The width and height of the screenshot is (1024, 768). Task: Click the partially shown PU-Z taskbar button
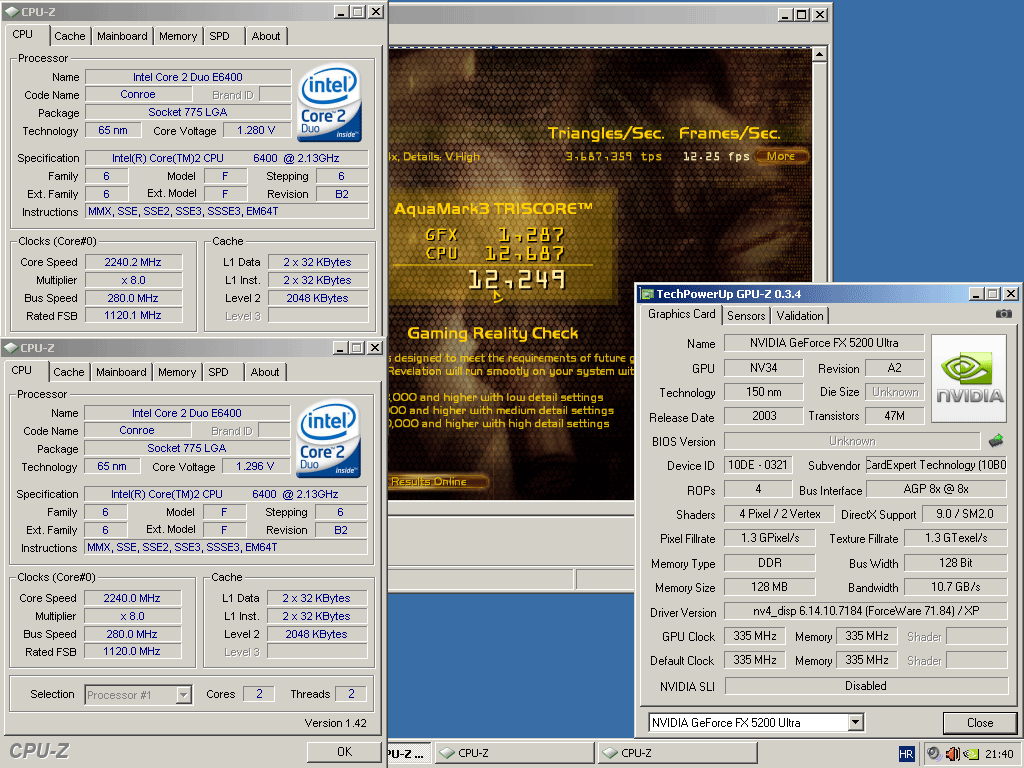point(409,753)
